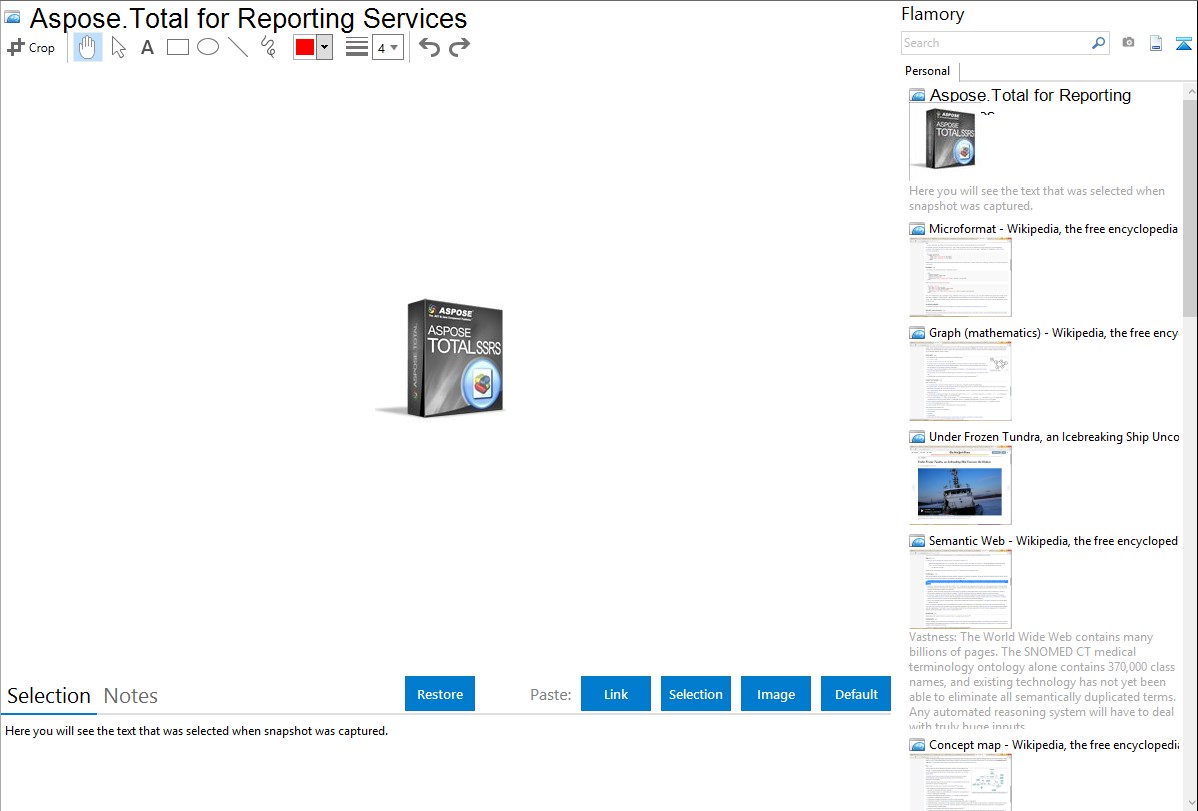Click the snapshot list scrollbar thumb

pyautogui.click(x=1190, y=208)
